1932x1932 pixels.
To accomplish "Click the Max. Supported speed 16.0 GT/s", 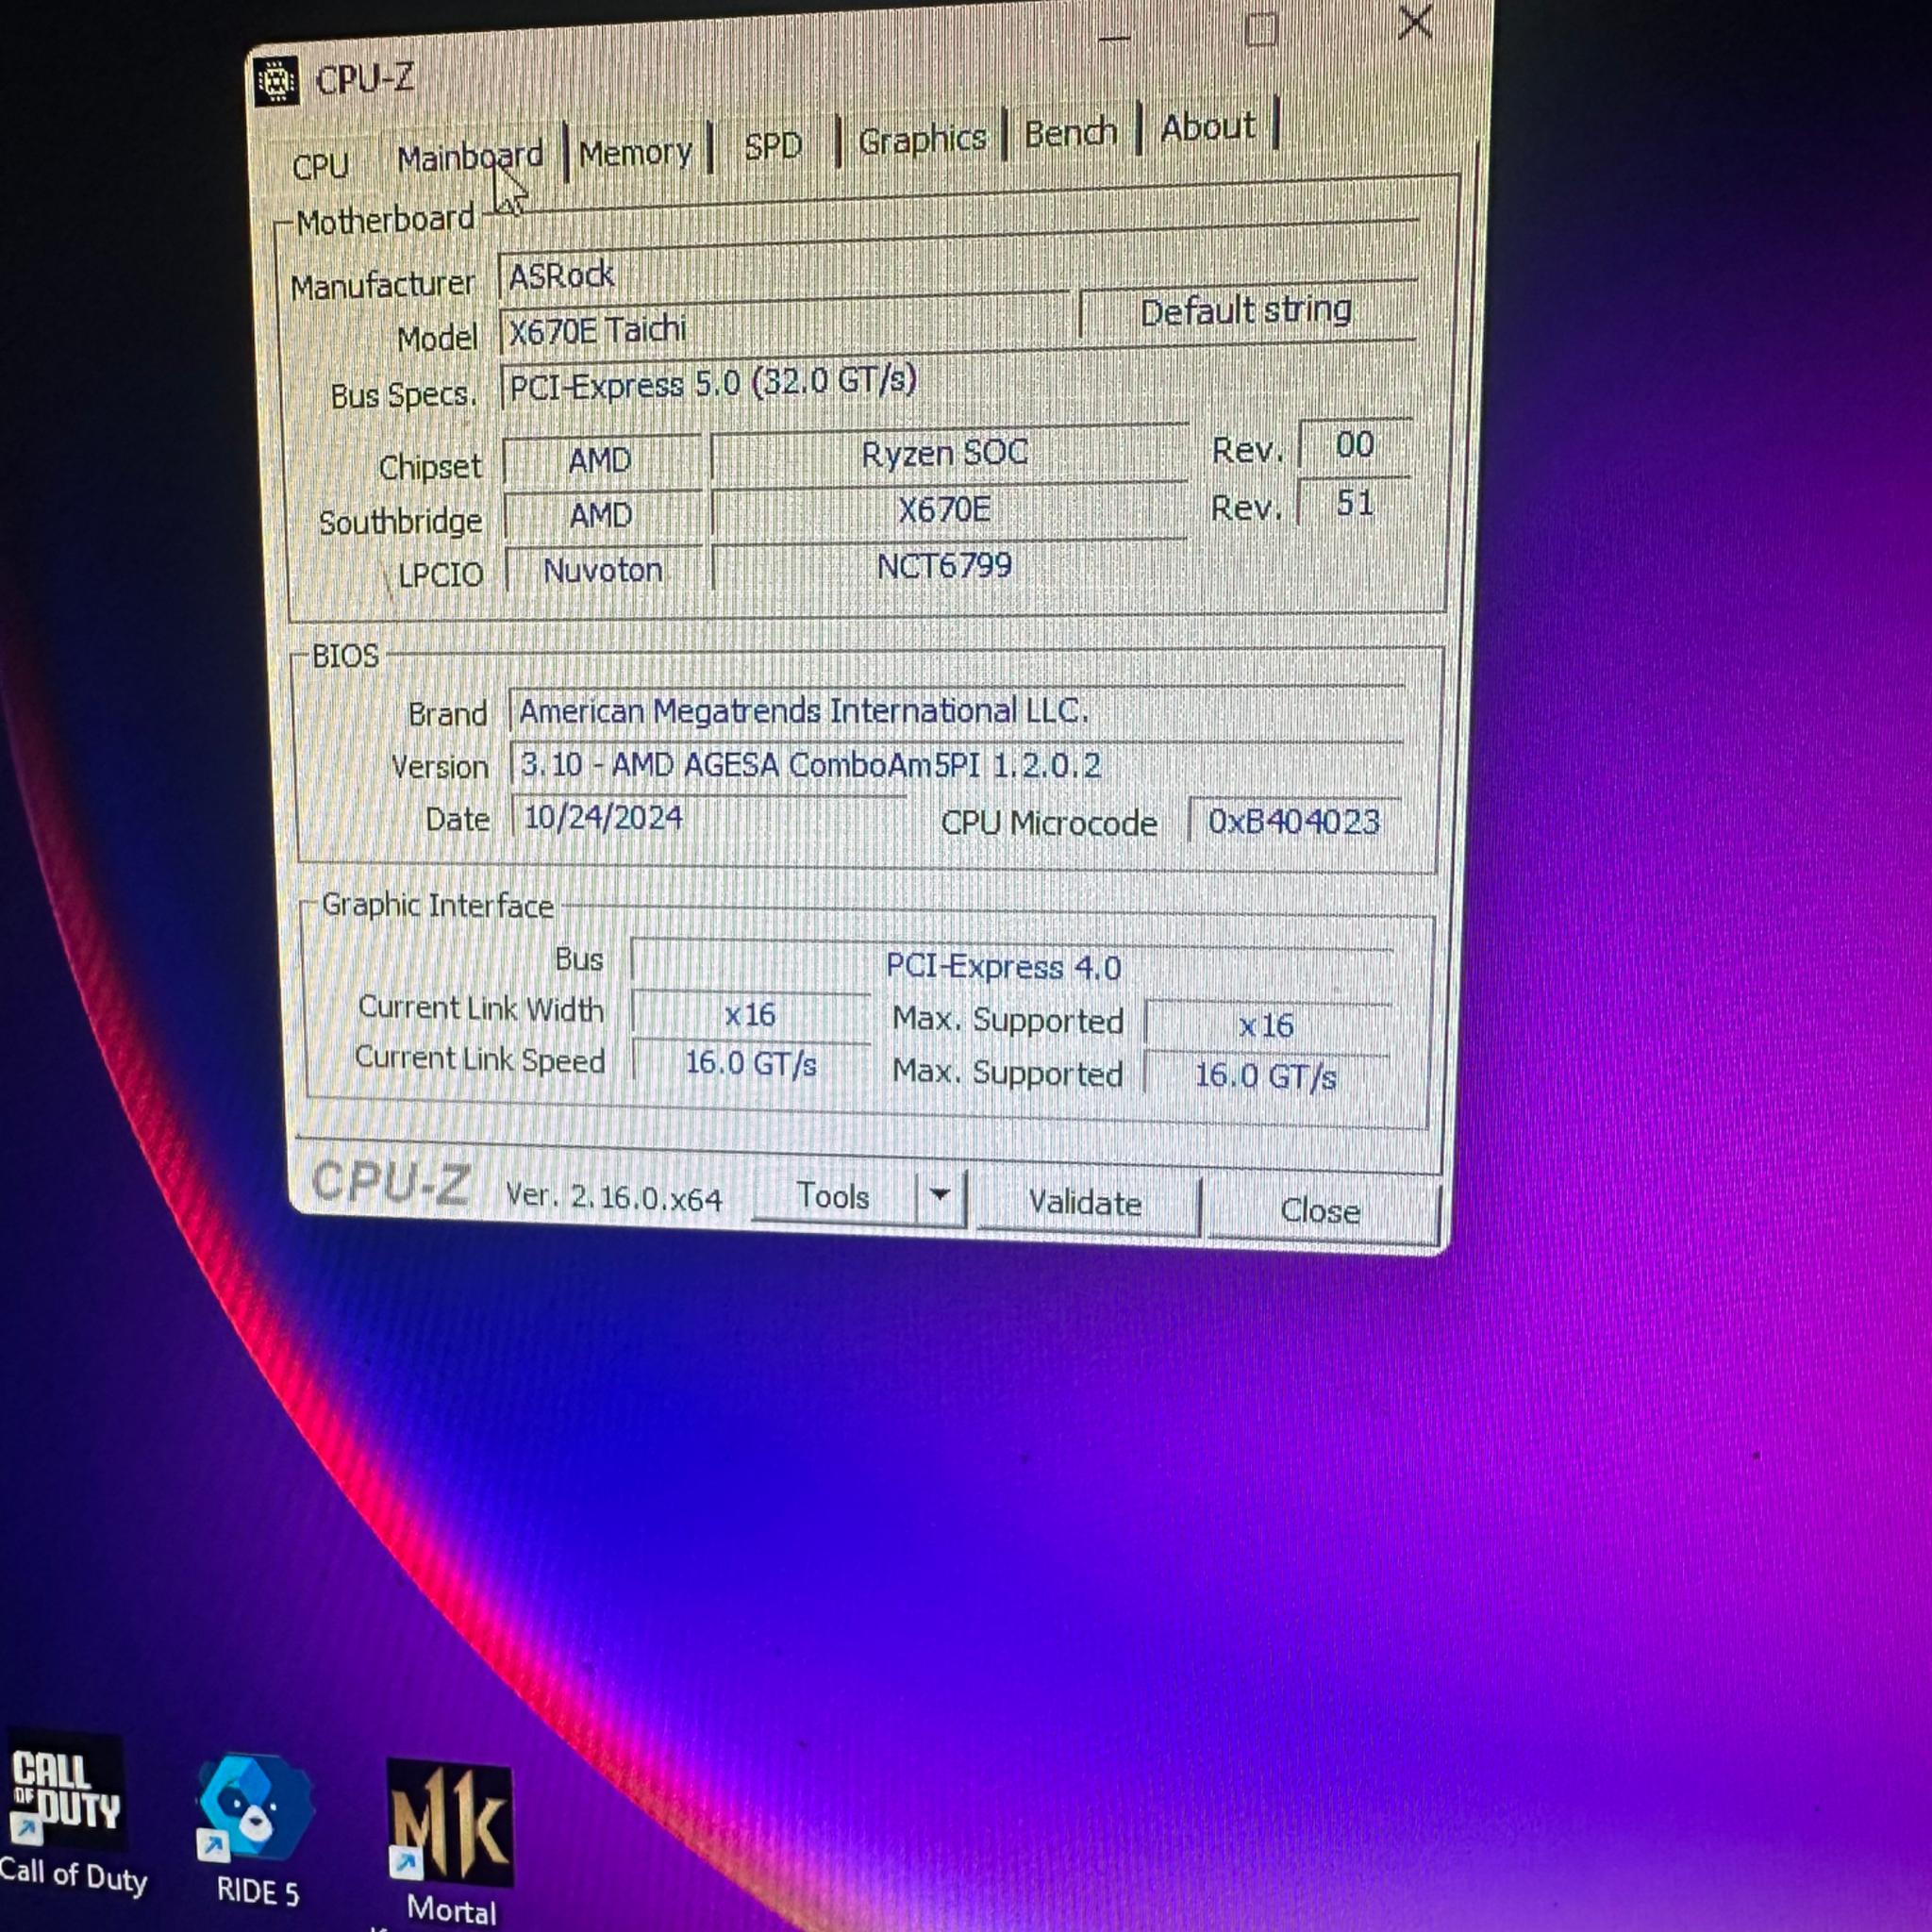I will tap(1266, 1076).
